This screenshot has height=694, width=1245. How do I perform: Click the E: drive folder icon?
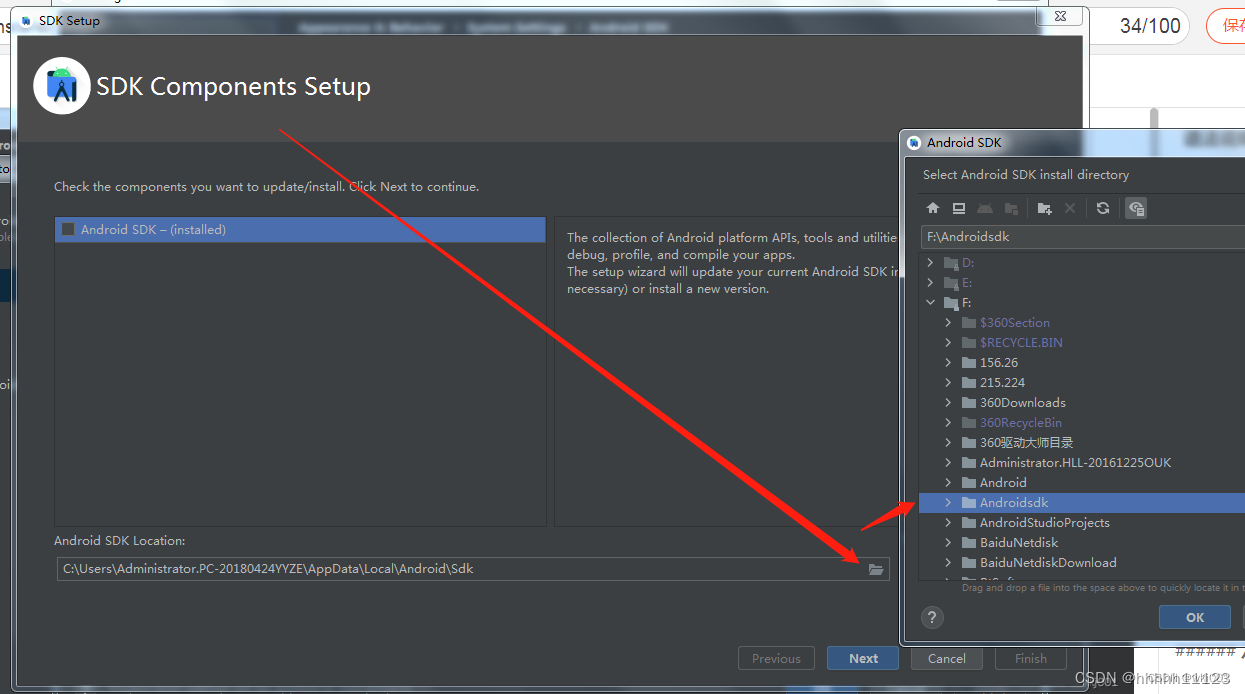951,283
